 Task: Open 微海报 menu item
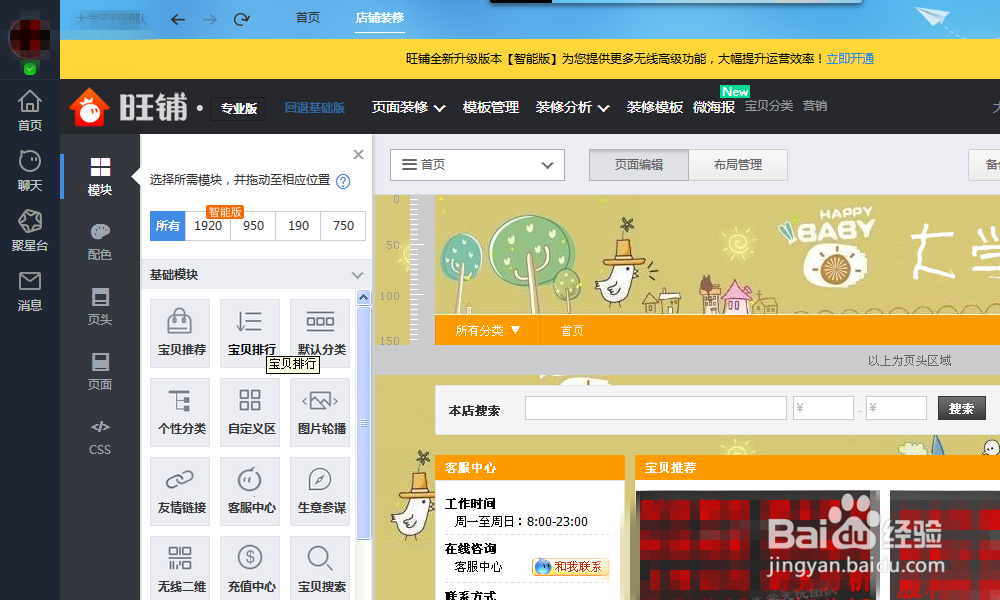pyautogui.click(x=714, y=107)
